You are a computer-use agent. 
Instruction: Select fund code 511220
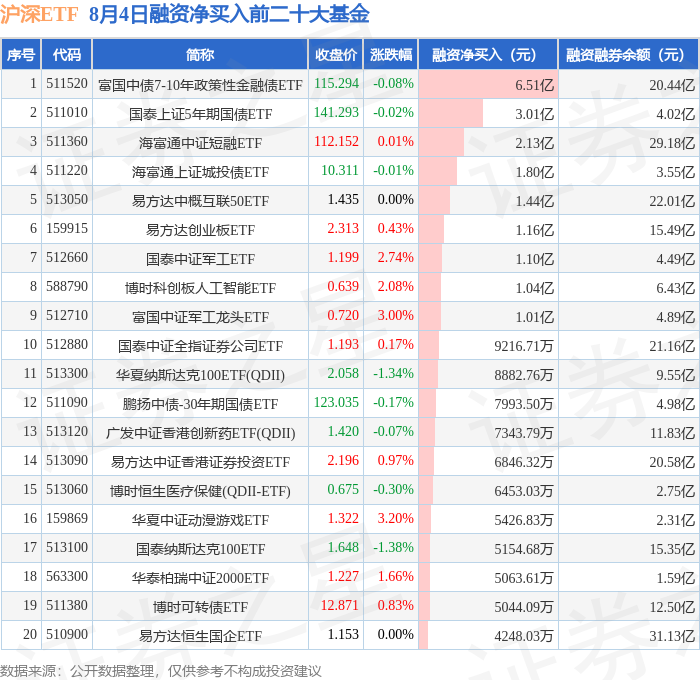point(67,171)
